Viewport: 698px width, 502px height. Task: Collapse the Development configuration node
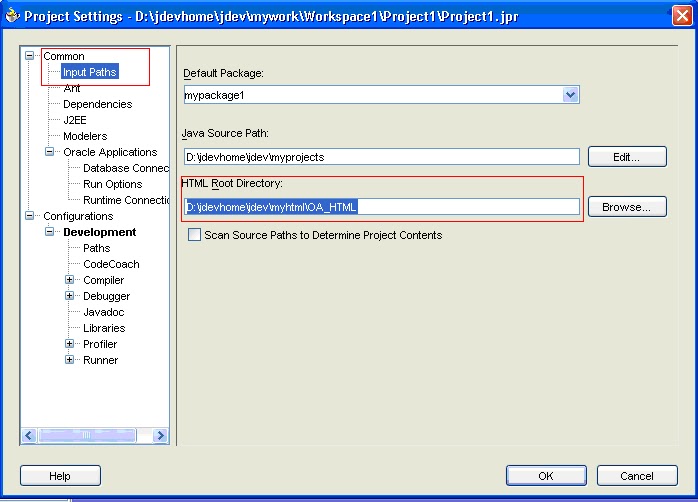point(49,232)
